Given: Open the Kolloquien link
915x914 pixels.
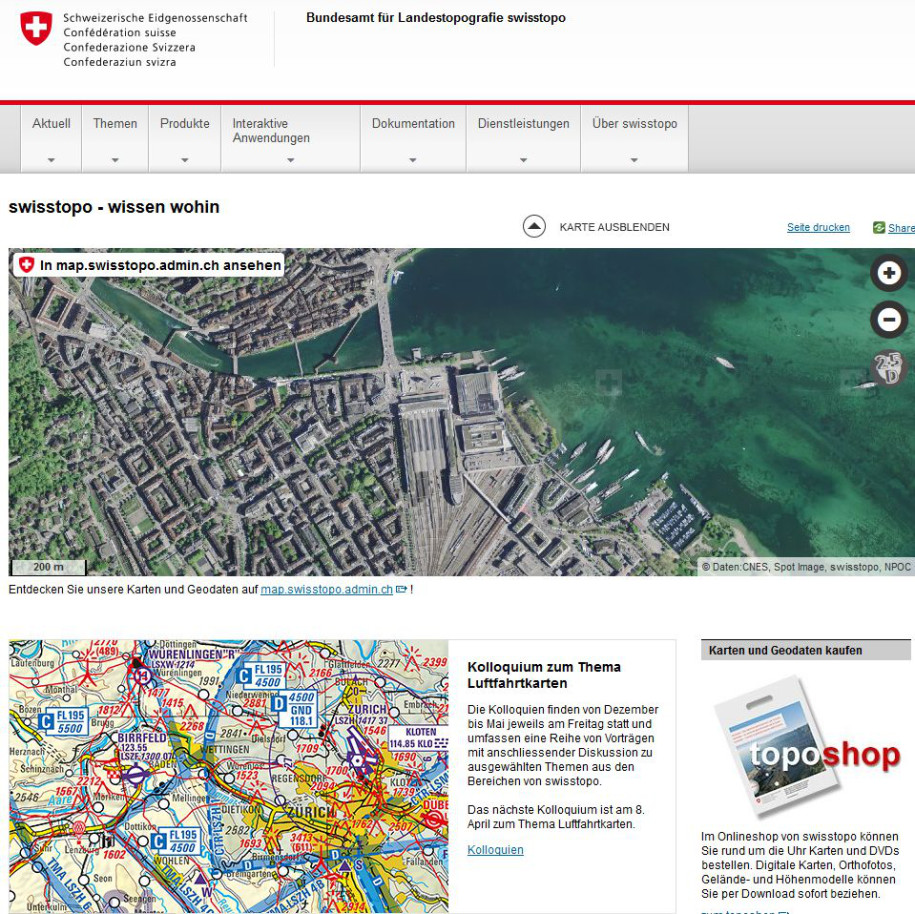Looking at the screenshot, I should [495, 850].
